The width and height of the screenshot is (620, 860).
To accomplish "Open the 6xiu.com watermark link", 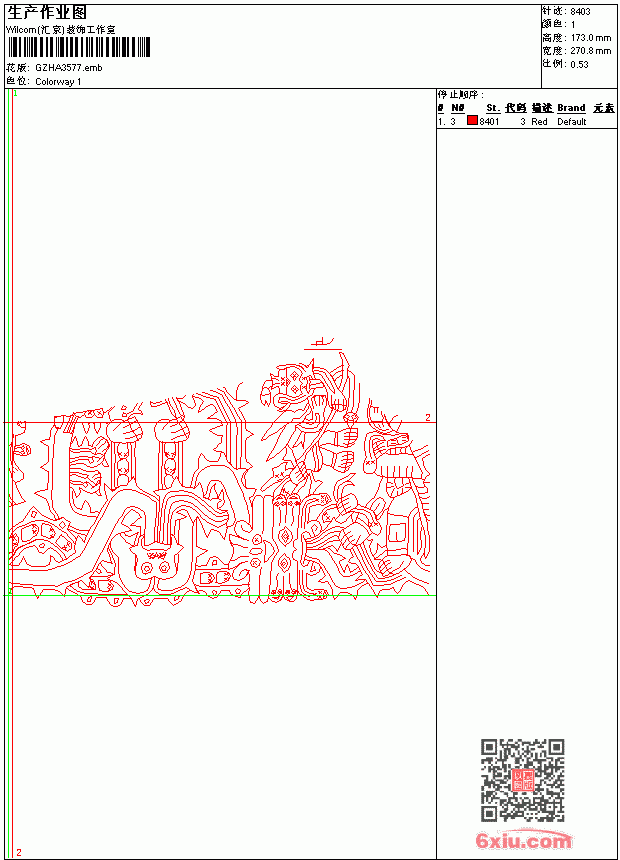I will click(x=523, y=840).
